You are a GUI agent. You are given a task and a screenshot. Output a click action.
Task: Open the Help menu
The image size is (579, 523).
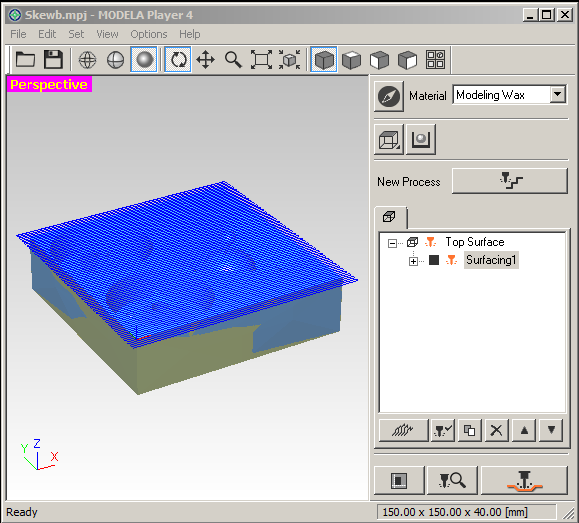[x=190, y=34]
